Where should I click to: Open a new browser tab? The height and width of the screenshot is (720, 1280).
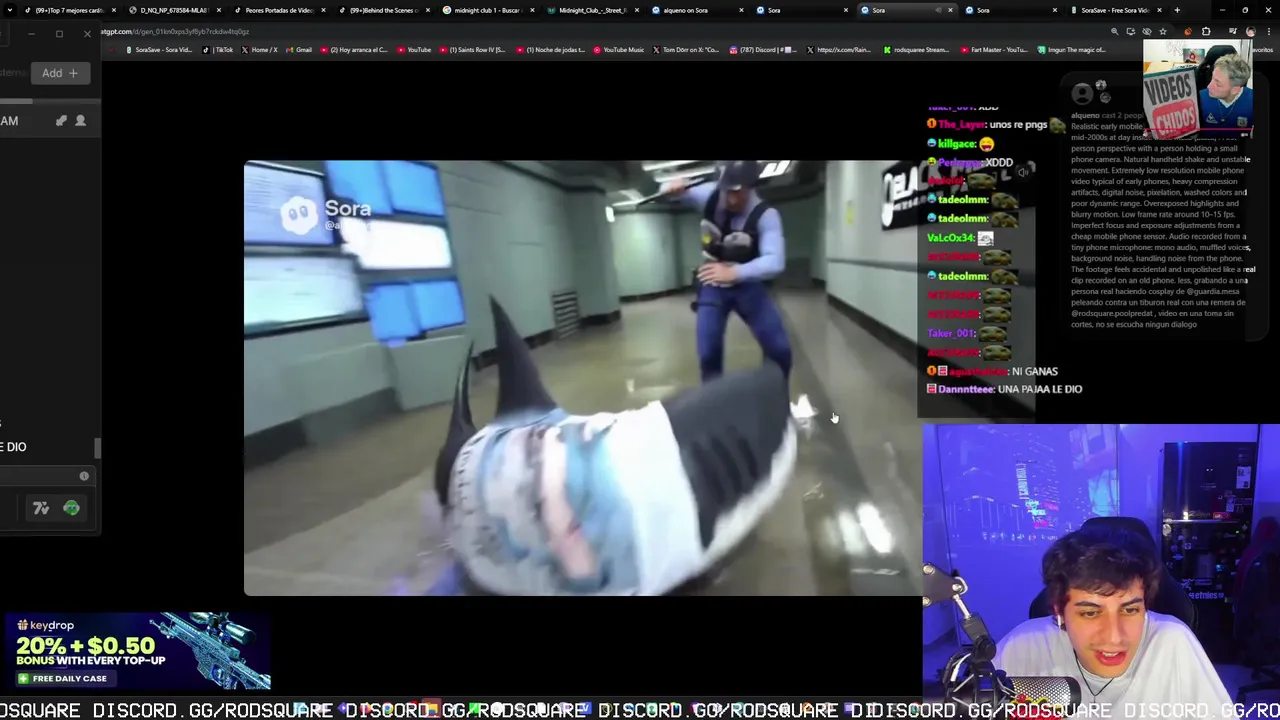click(x=1177, y=10)
